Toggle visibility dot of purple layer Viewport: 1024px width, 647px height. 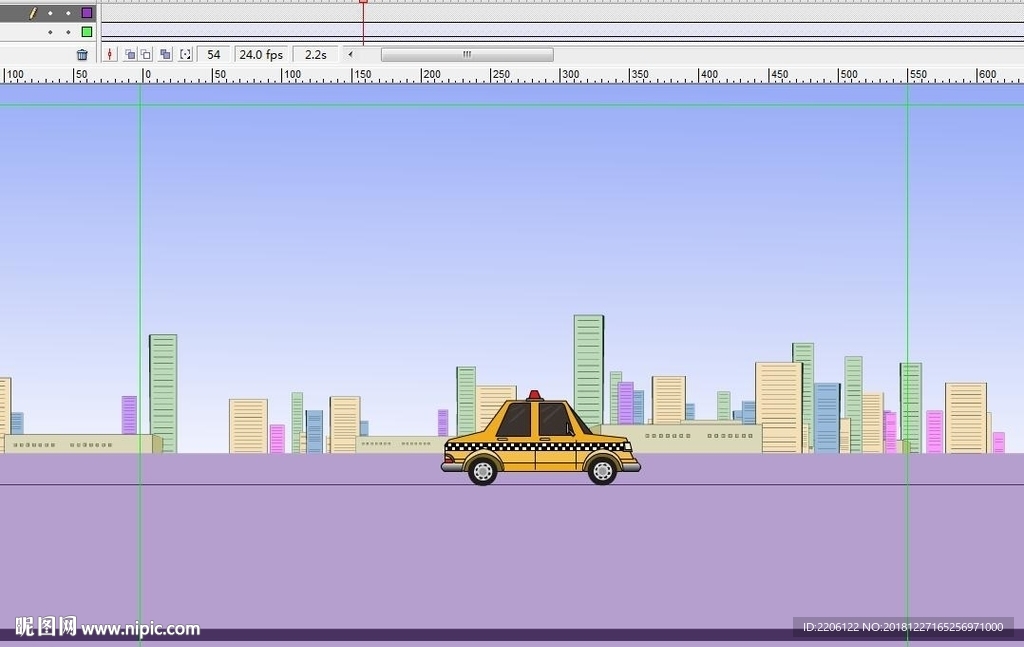50,13
